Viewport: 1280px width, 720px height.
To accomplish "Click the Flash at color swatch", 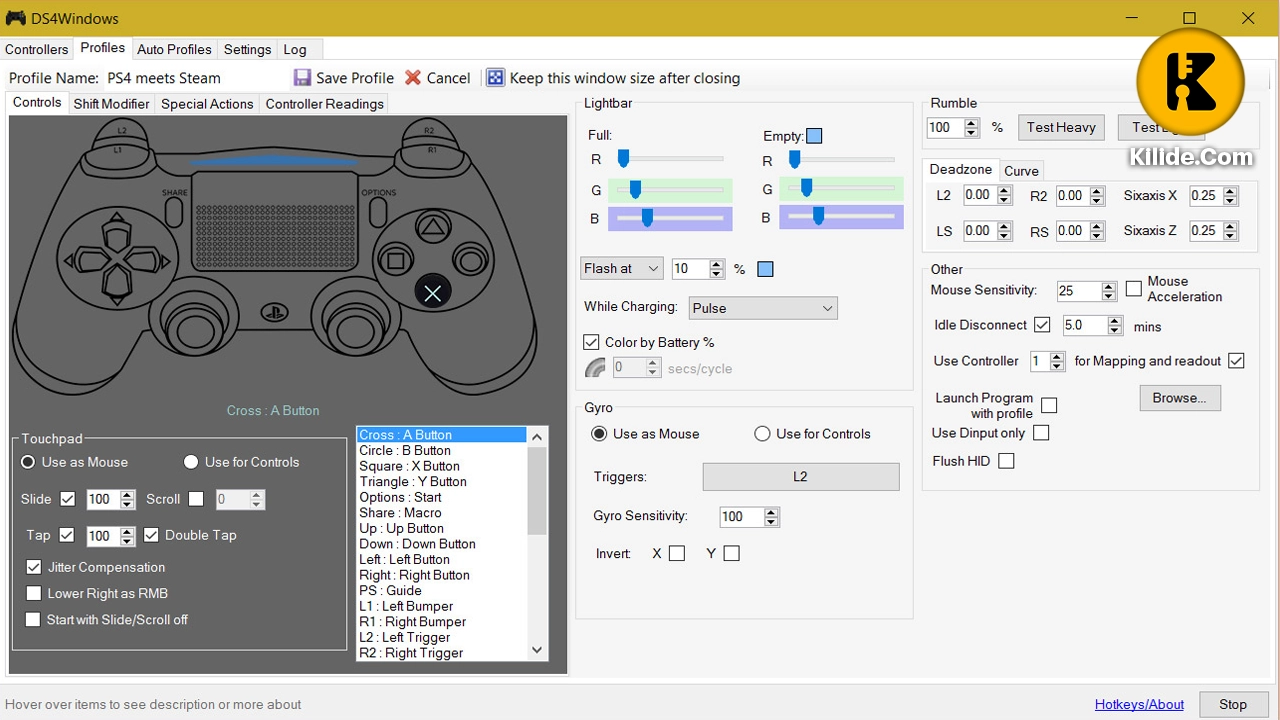I will click(x=765, y=269).
